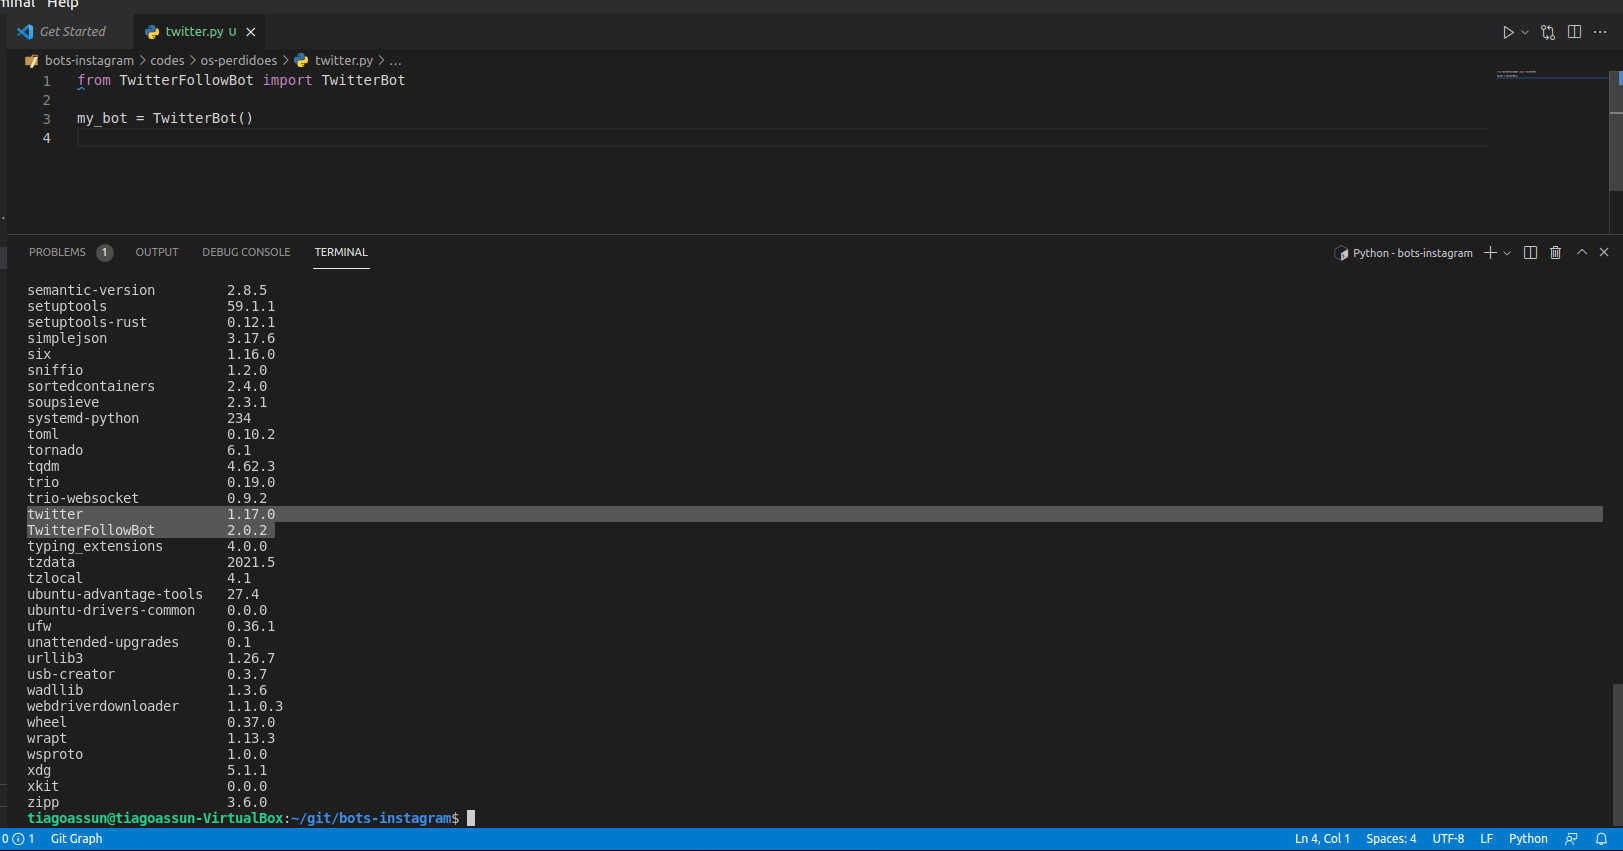The width and height of the screenshot is (1623, 851).
Task: Click 'webdriverdownloader' row in terminal
Action: pos(155,706)
